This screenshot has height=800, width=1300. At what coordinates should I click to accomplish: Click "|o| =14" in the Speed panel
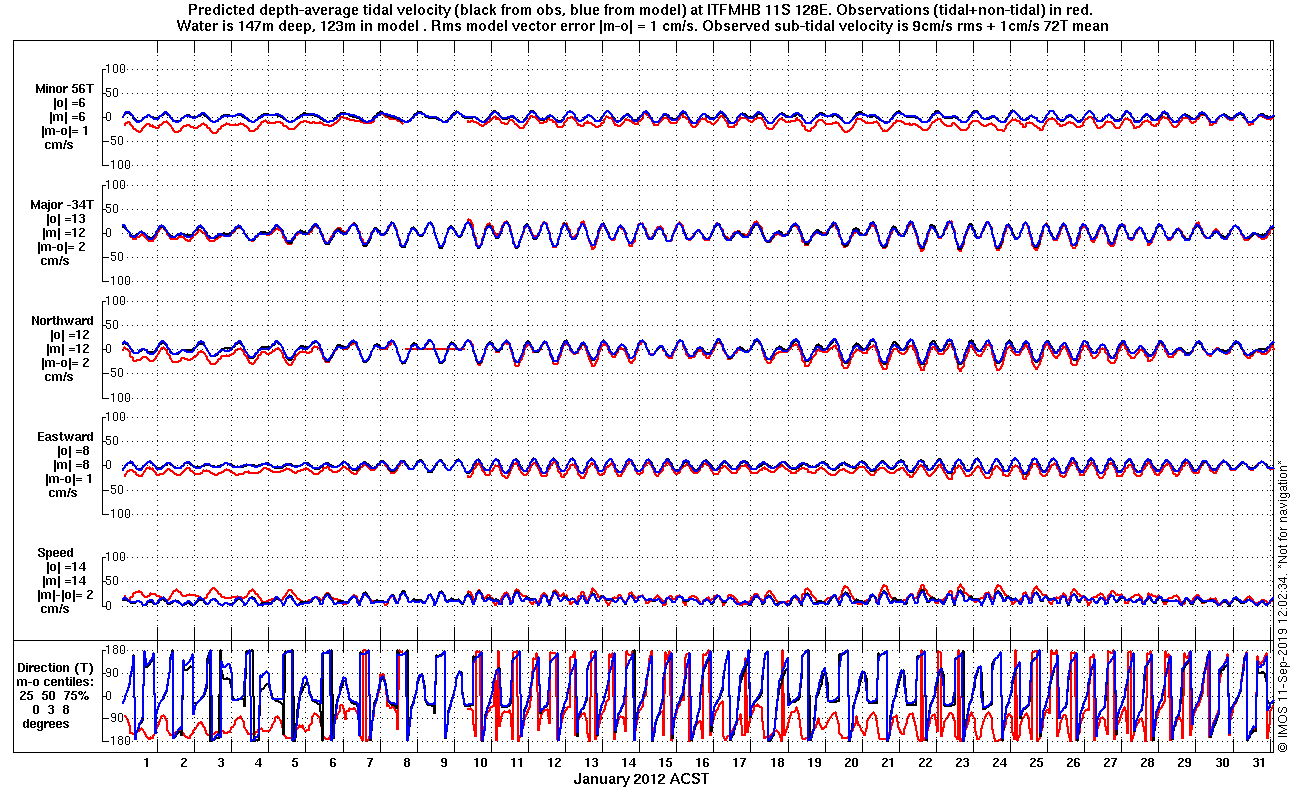coord(67,566)
